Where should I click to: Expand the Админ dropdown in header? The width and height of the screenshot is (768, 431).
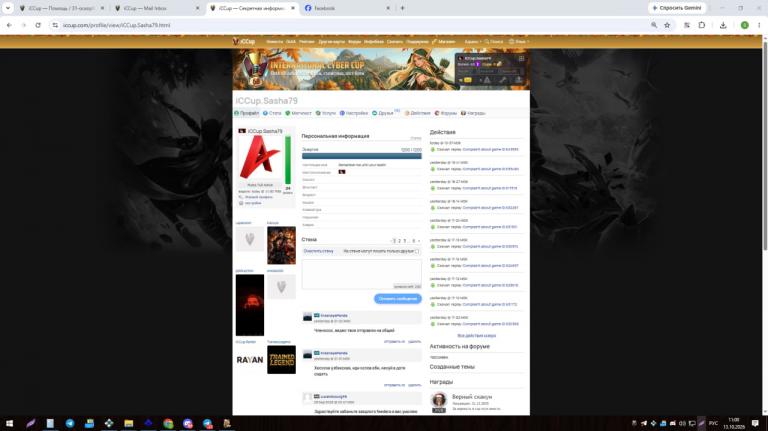[473, 42]
